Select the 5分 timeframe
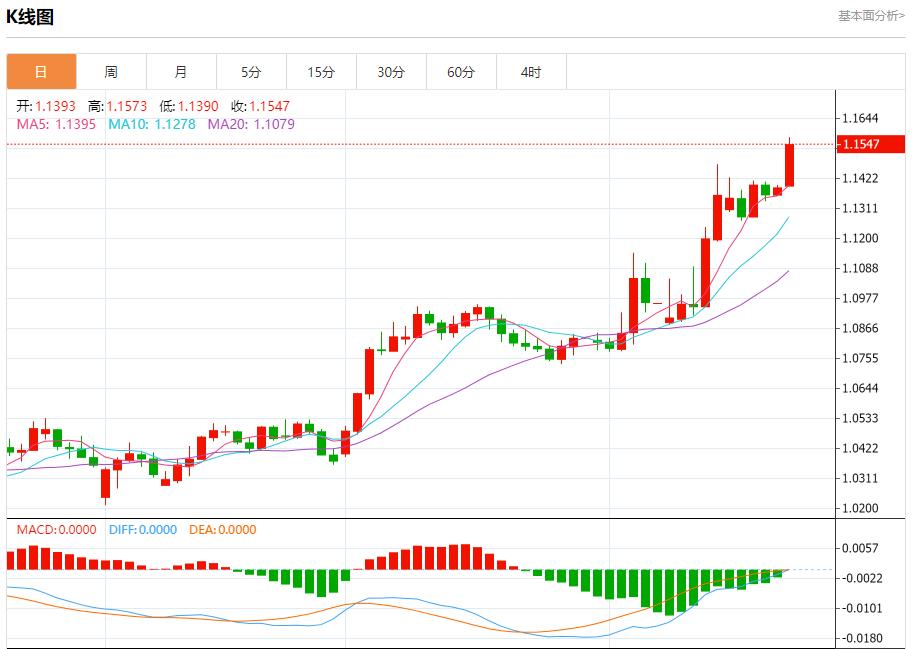 [x=250, y=72]
